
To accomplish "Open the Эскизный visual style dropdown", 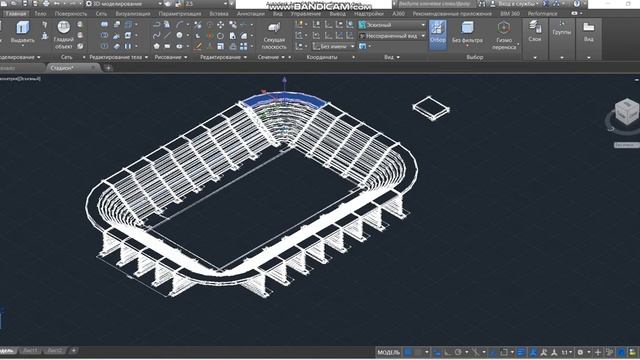I will [392, 25].
